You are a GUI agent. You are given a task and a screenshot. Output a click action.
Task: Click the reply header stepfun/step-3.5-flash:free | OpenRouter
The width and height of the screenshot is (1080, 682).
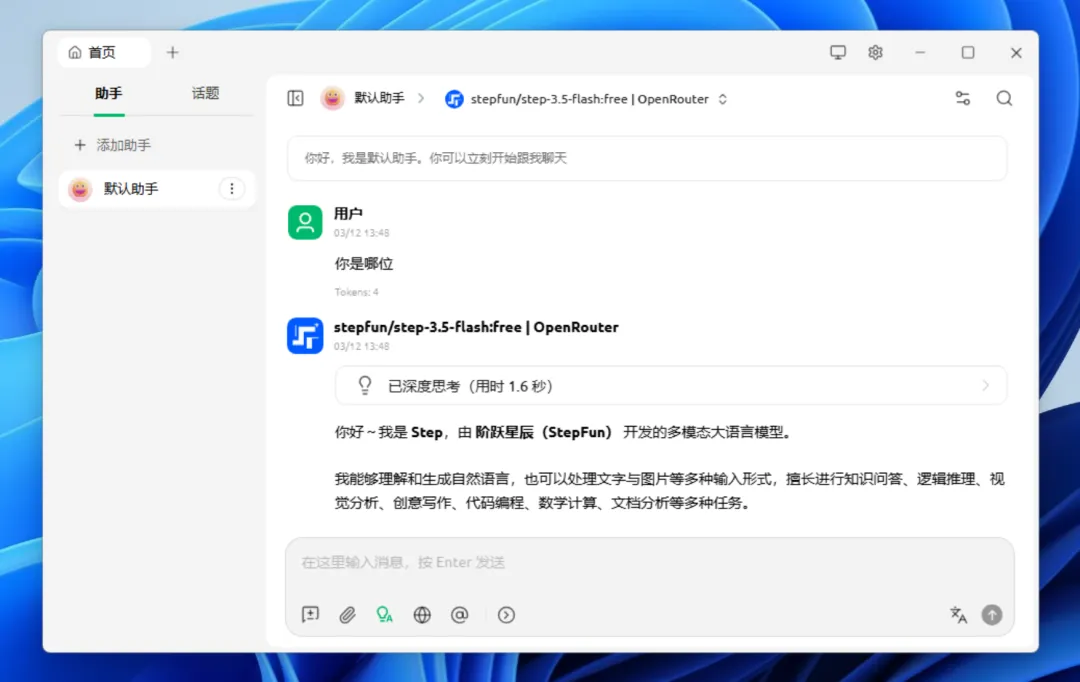pos(476,327)
